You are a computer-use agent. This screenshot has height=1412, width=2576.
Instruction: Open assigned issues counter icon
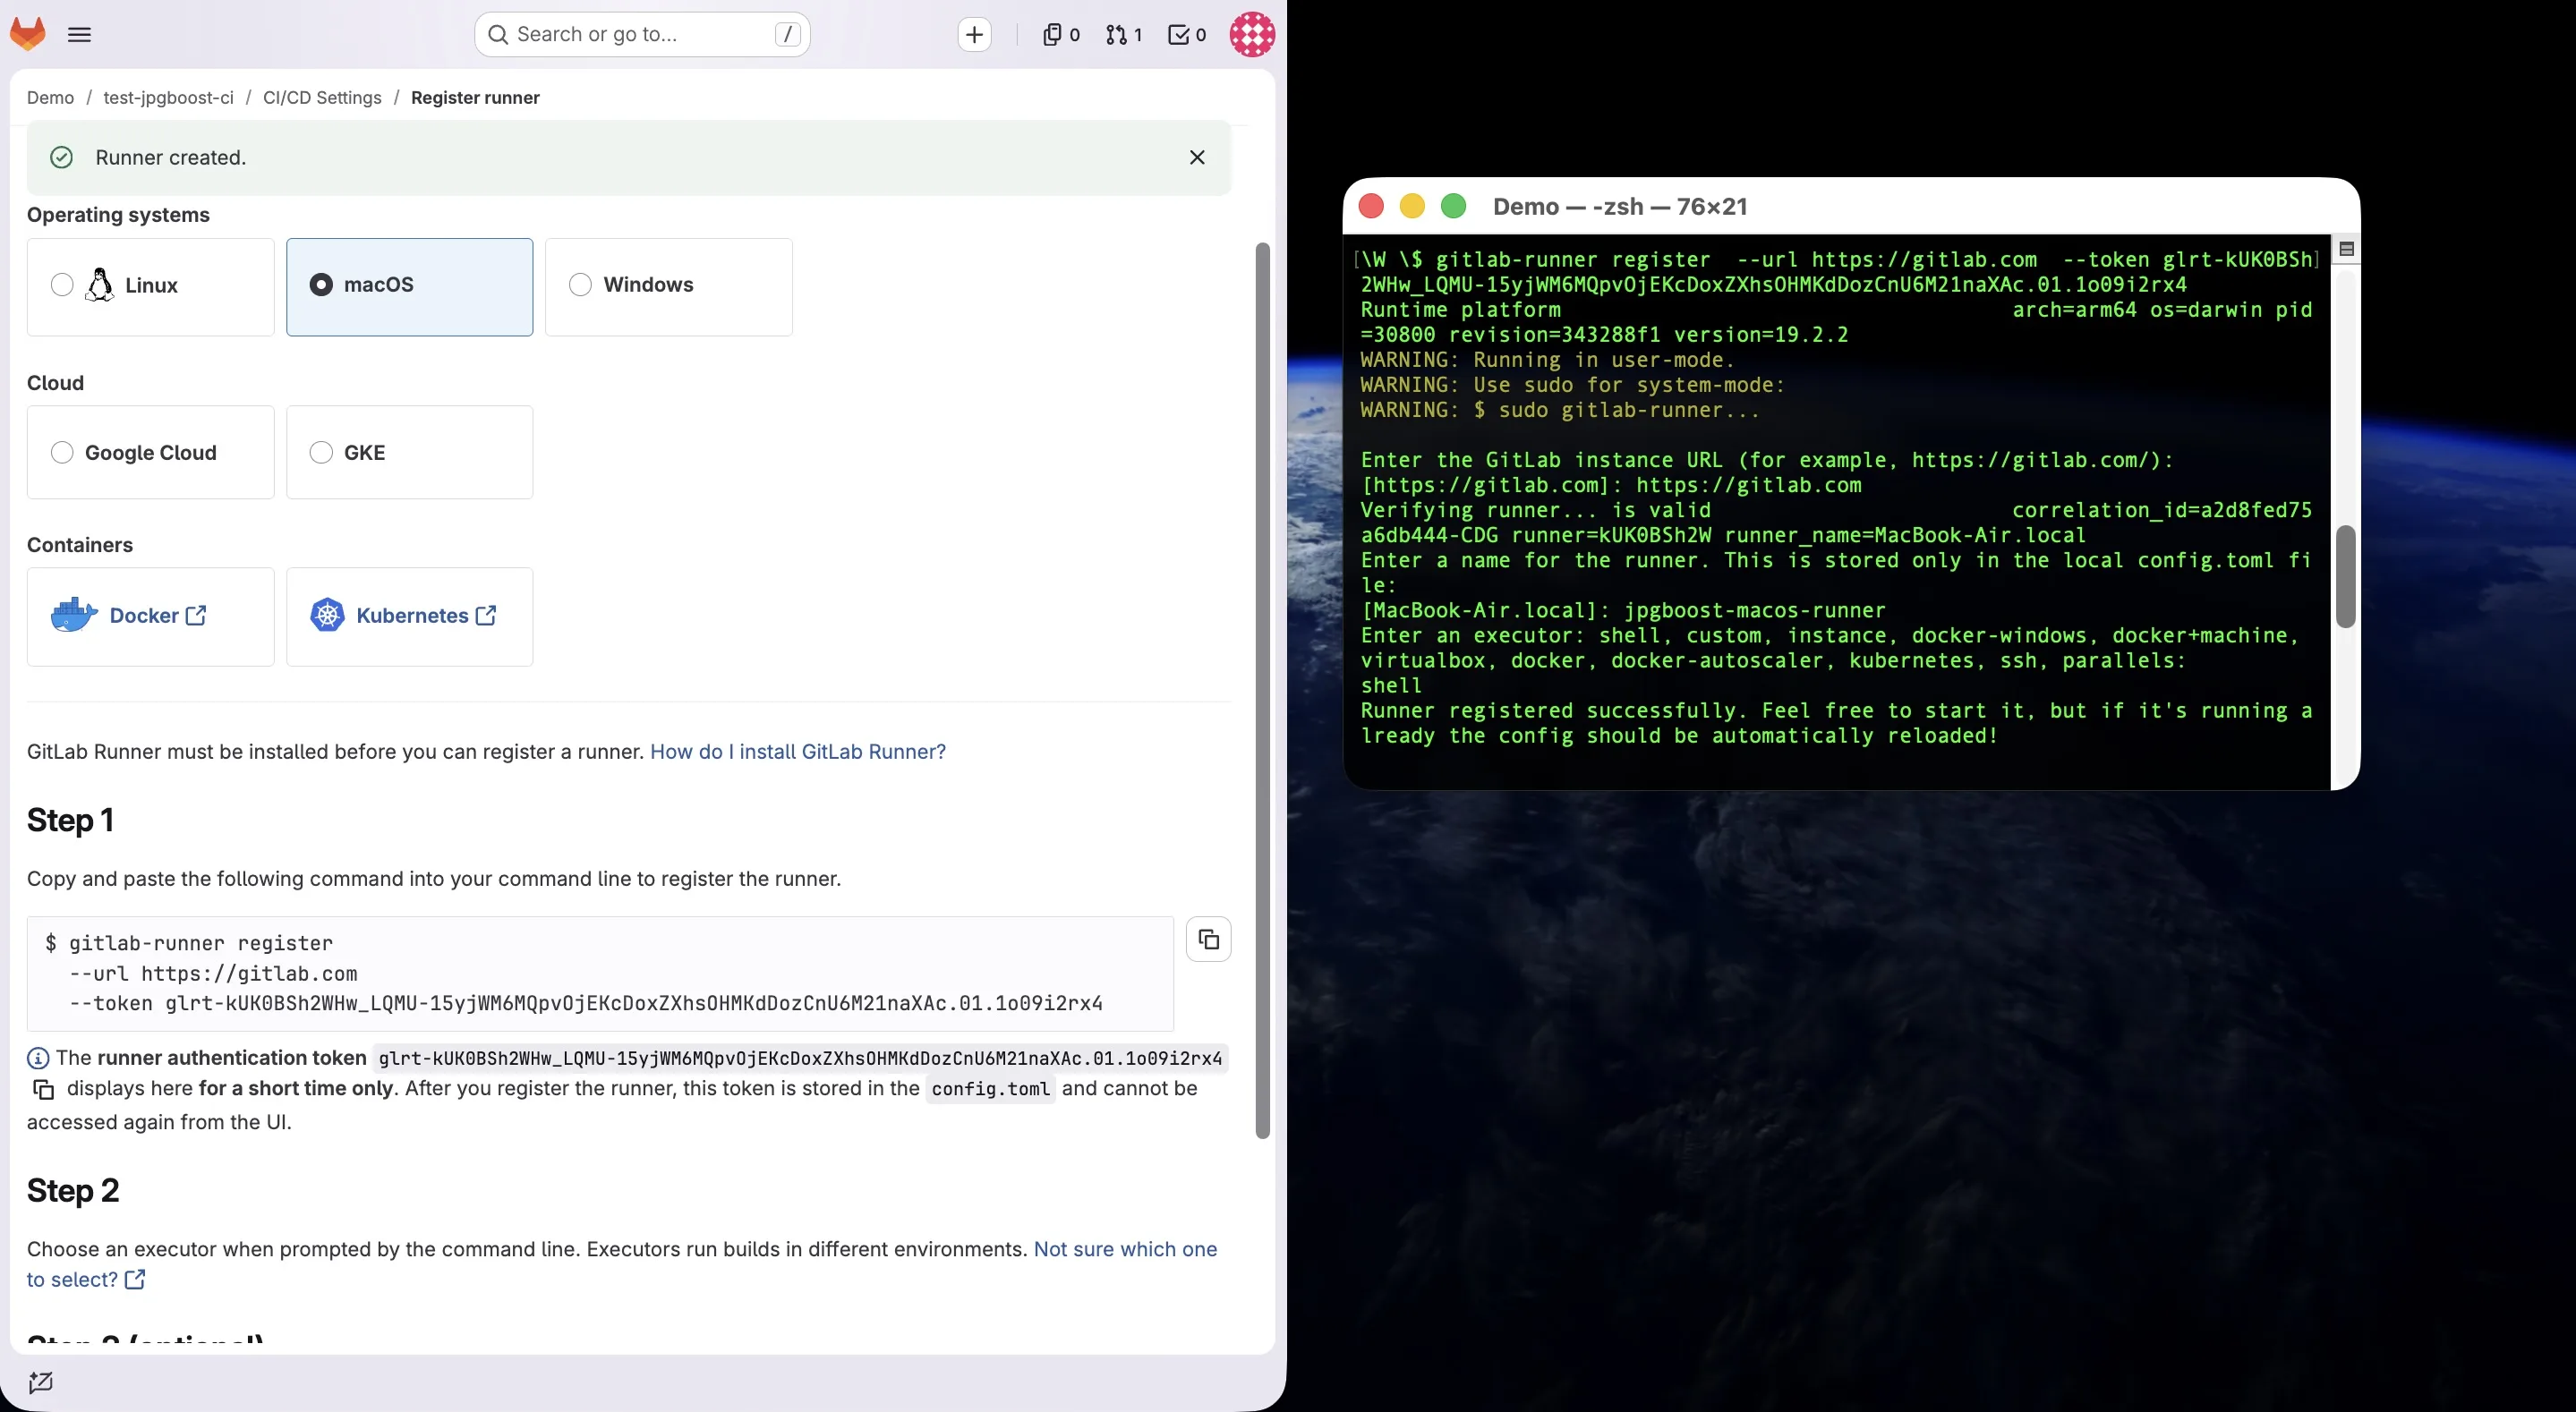(x=1061, y=35)
